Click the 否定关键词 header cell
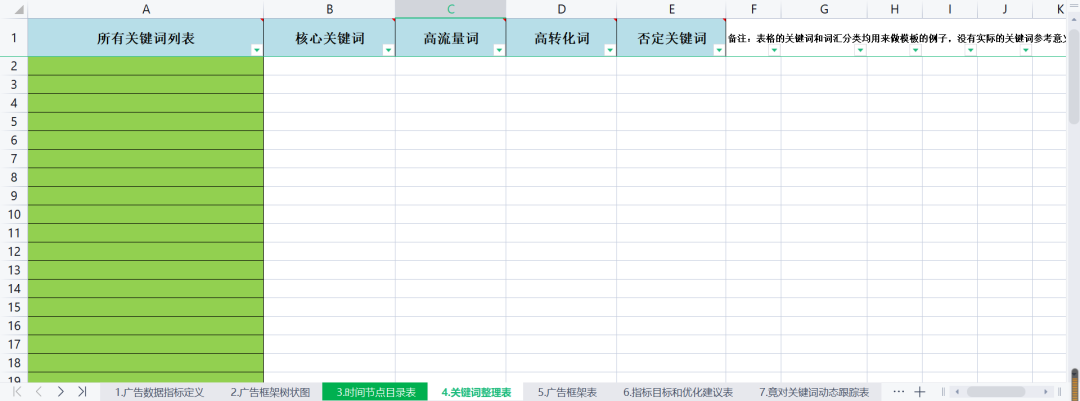This screenshot has width=1080, height=401. tap(672, 38)
